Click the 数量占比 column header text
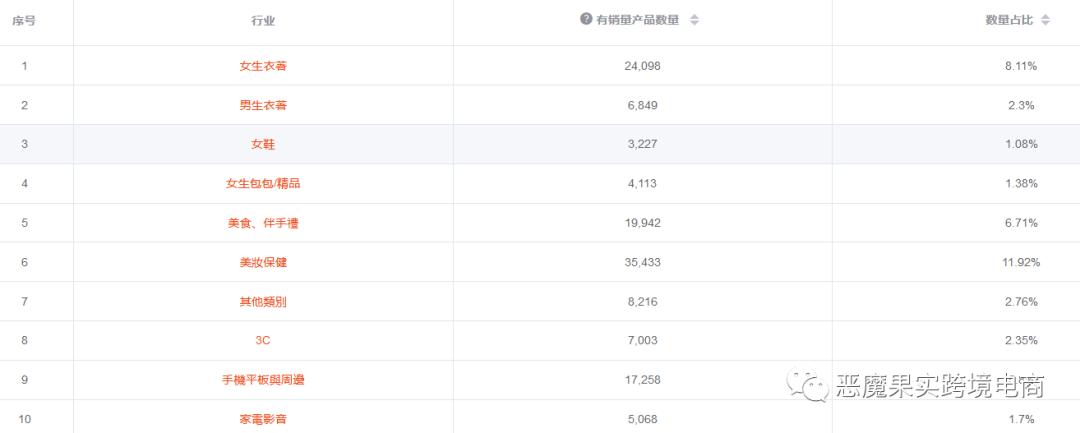The height and width of the screenshot is (433, 1080). (x=1010, y=20)
